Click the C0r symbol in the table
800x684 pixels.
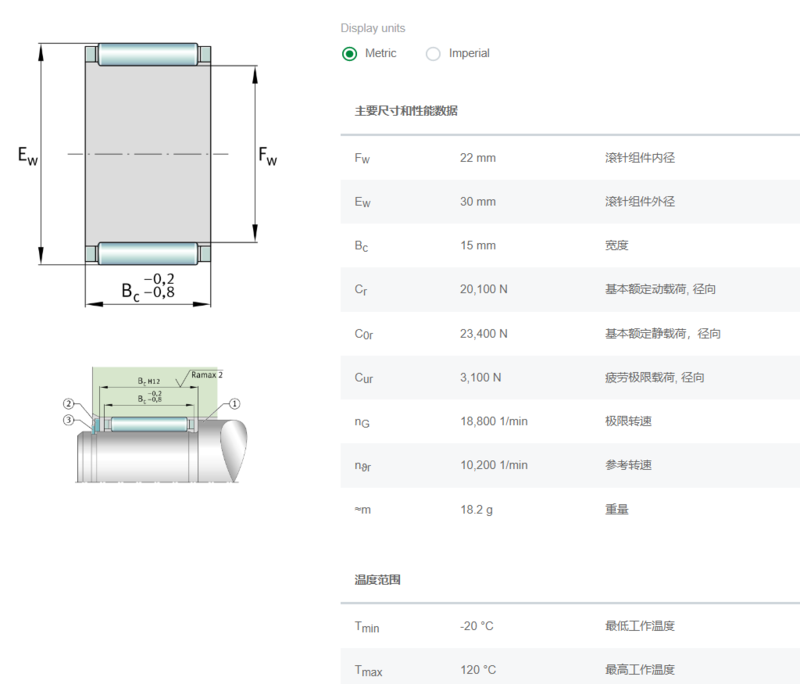364,335
